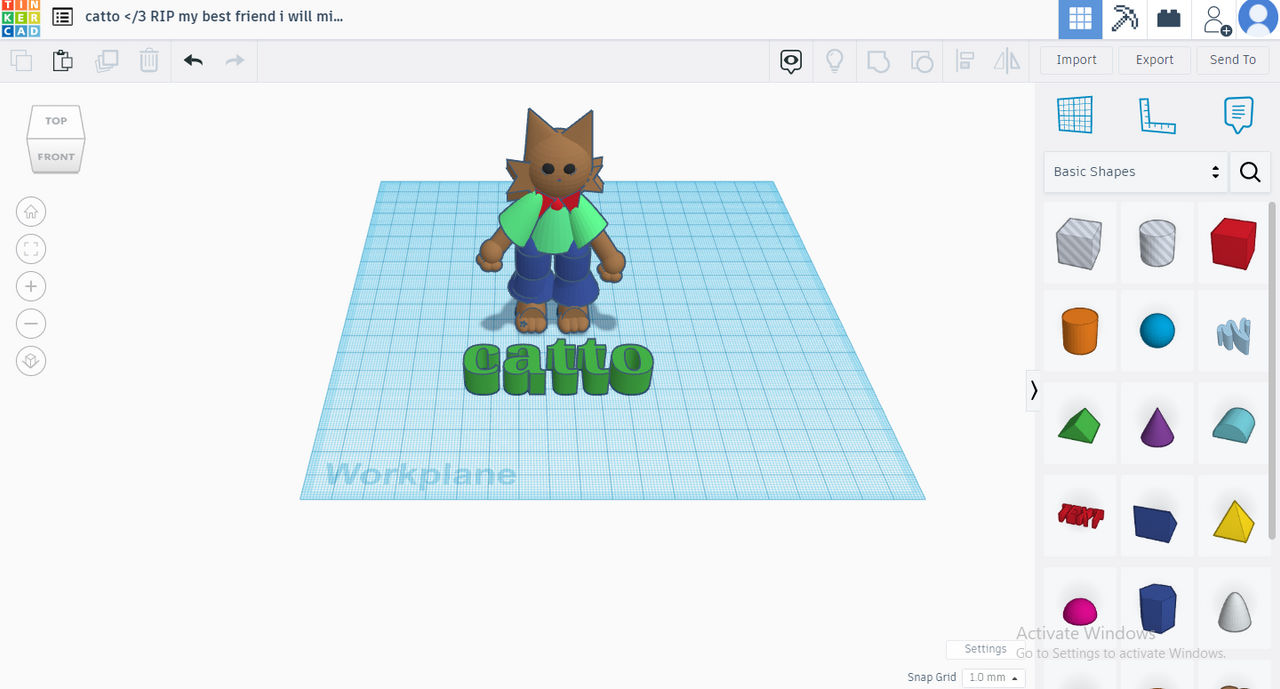Click the Delete trash icon

(x=148, y=60)
